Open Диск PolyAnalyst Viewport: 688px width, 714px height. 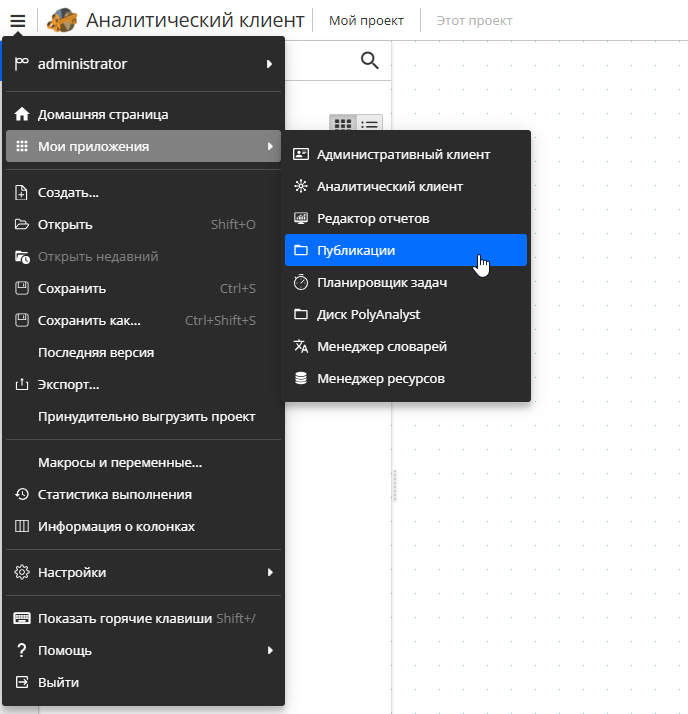[x=406, y=314]
